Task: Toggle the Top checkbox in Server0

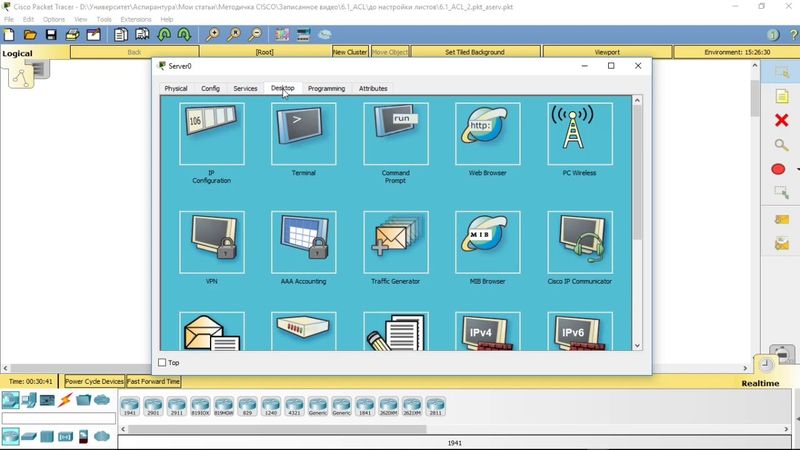Action: tap(162, 362)
